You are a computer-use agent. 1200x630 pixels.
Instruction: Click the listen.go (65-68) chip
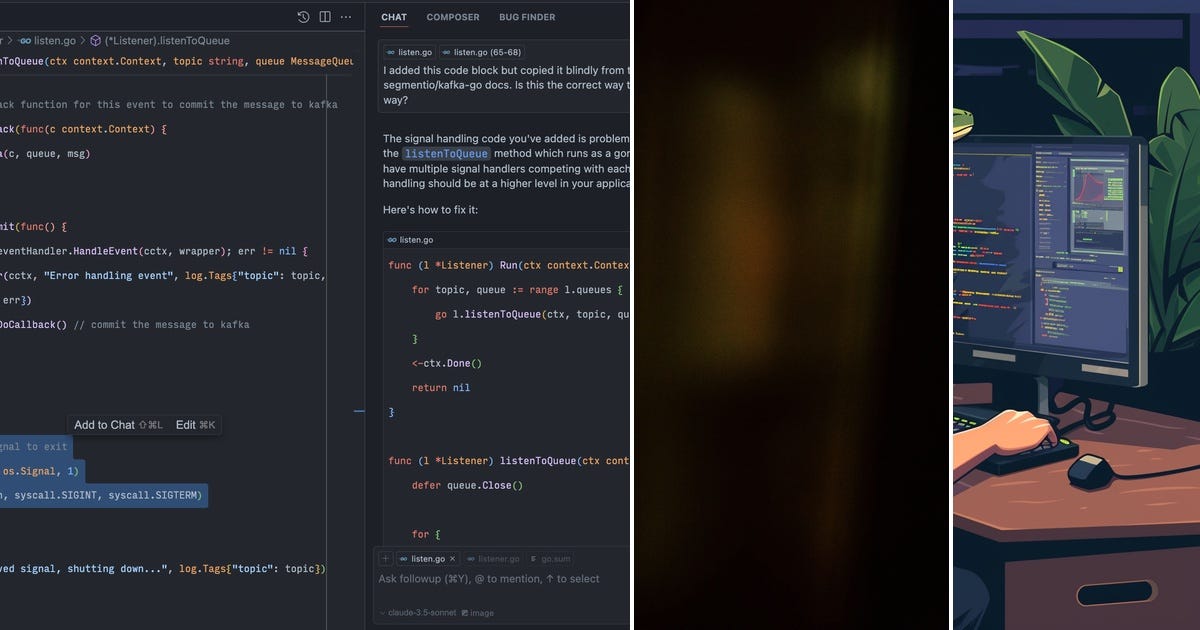coord(481,52)
